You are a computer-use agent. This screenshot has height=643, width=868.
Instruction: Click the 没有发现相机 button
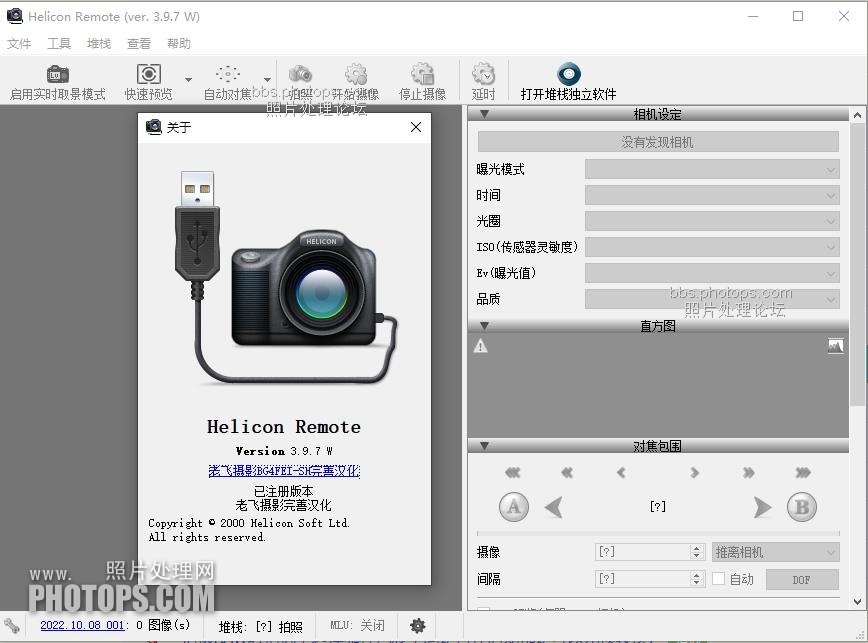(658, 142)
